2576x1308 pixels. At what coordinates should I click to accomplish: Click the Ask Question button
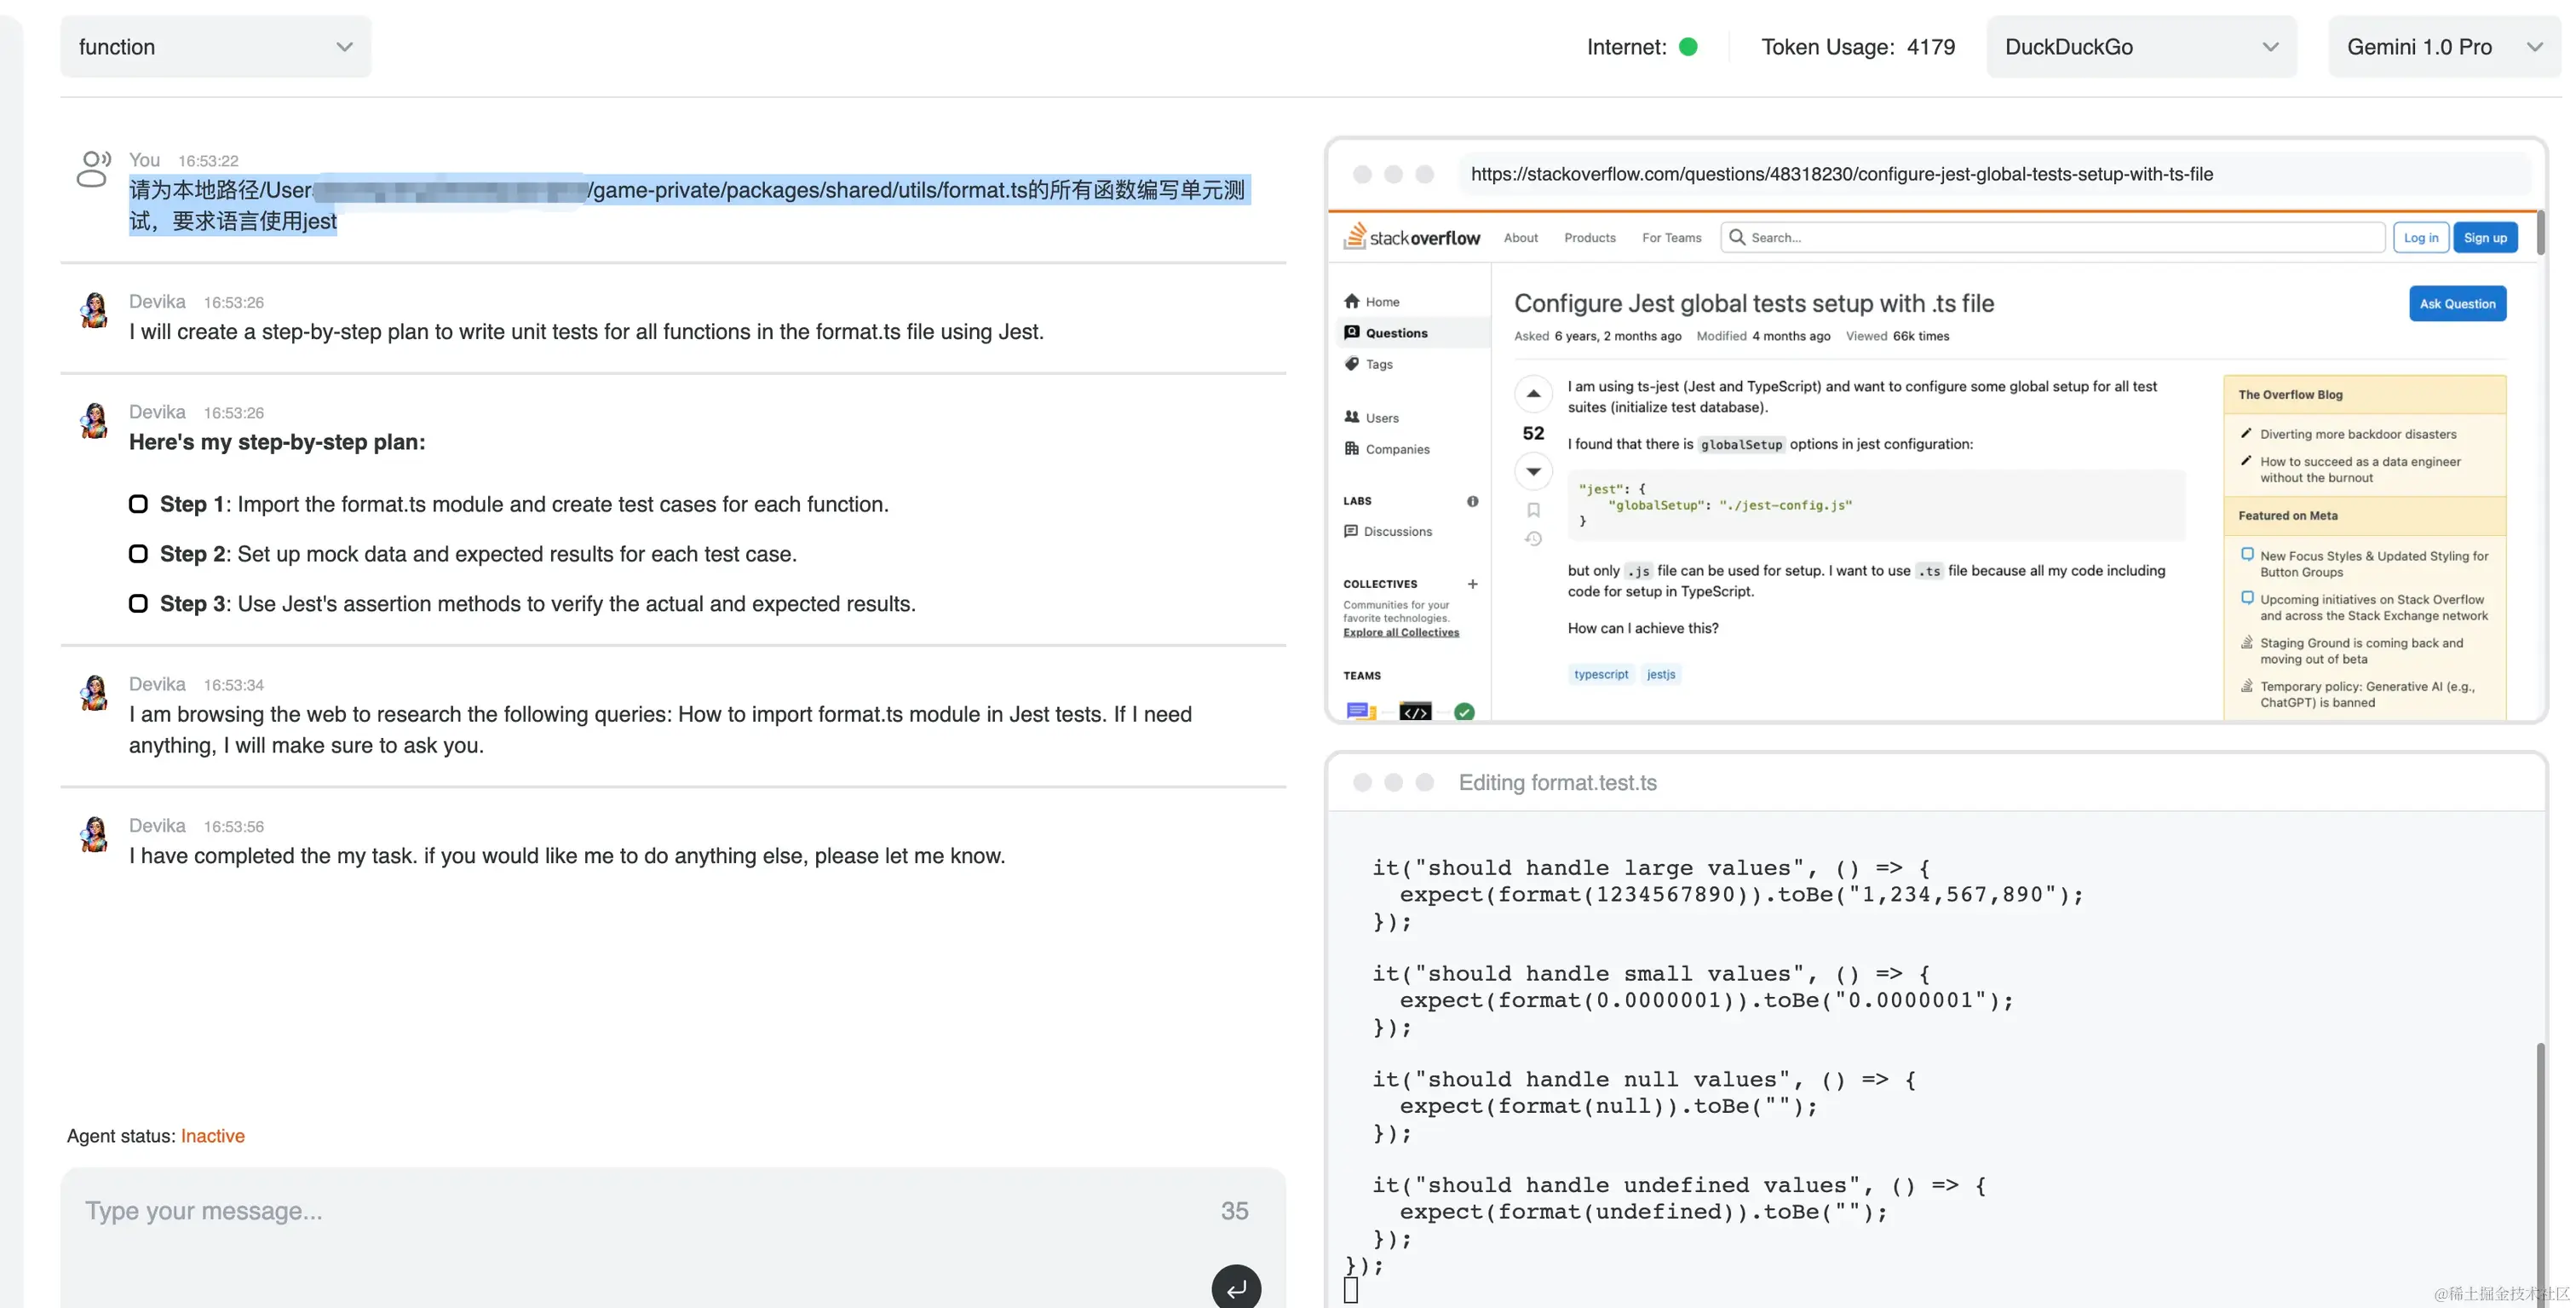tap(2457, 304)
